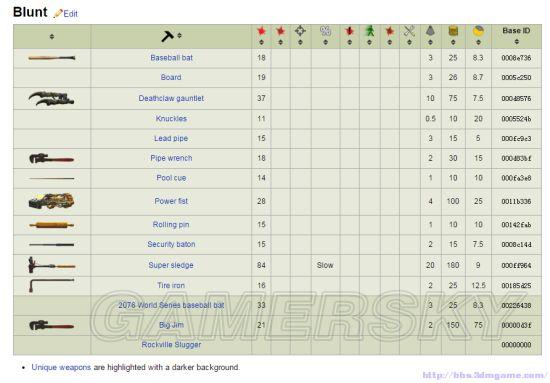Follow the Unique weapons link
550x383 pixels.
pos(61,367)
